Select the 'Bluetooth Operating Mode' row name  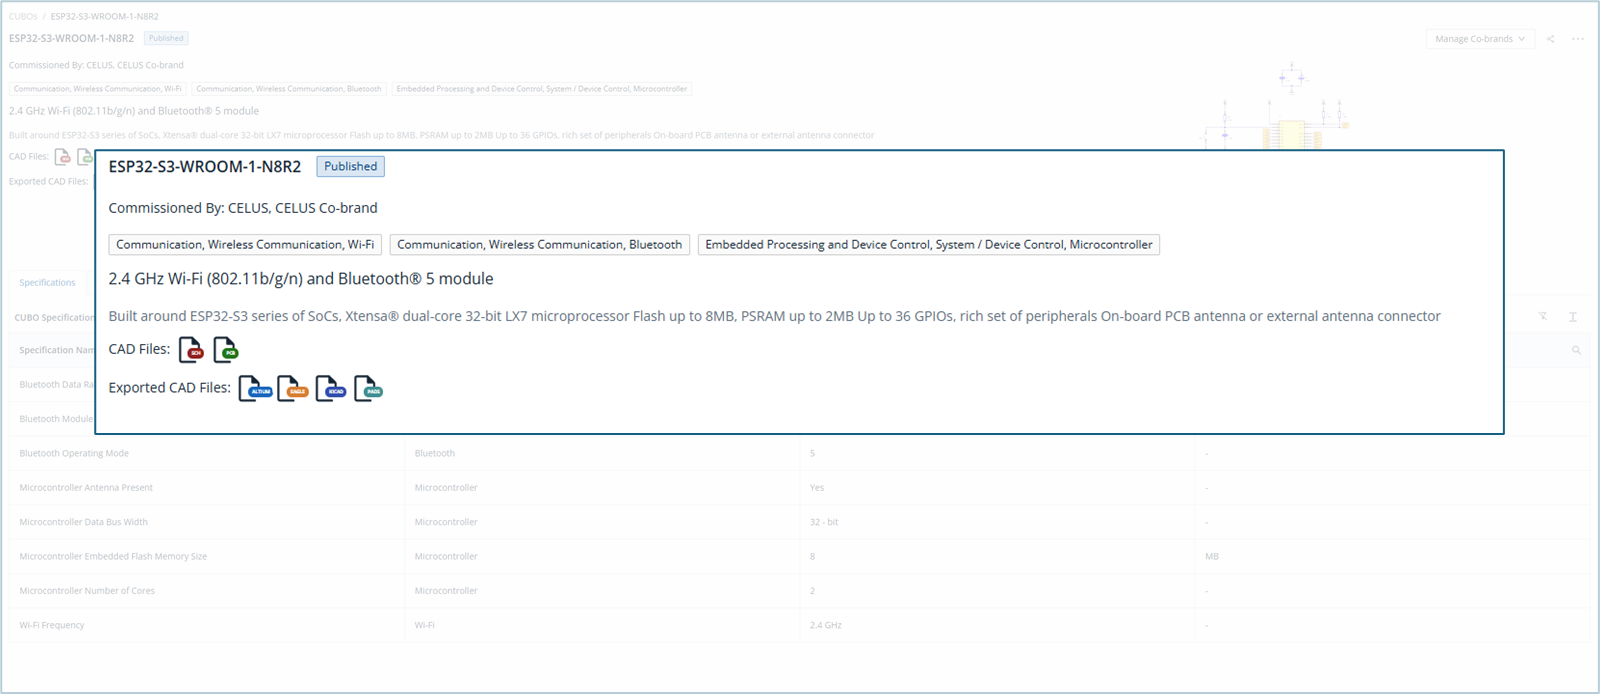tap(74, 454)
